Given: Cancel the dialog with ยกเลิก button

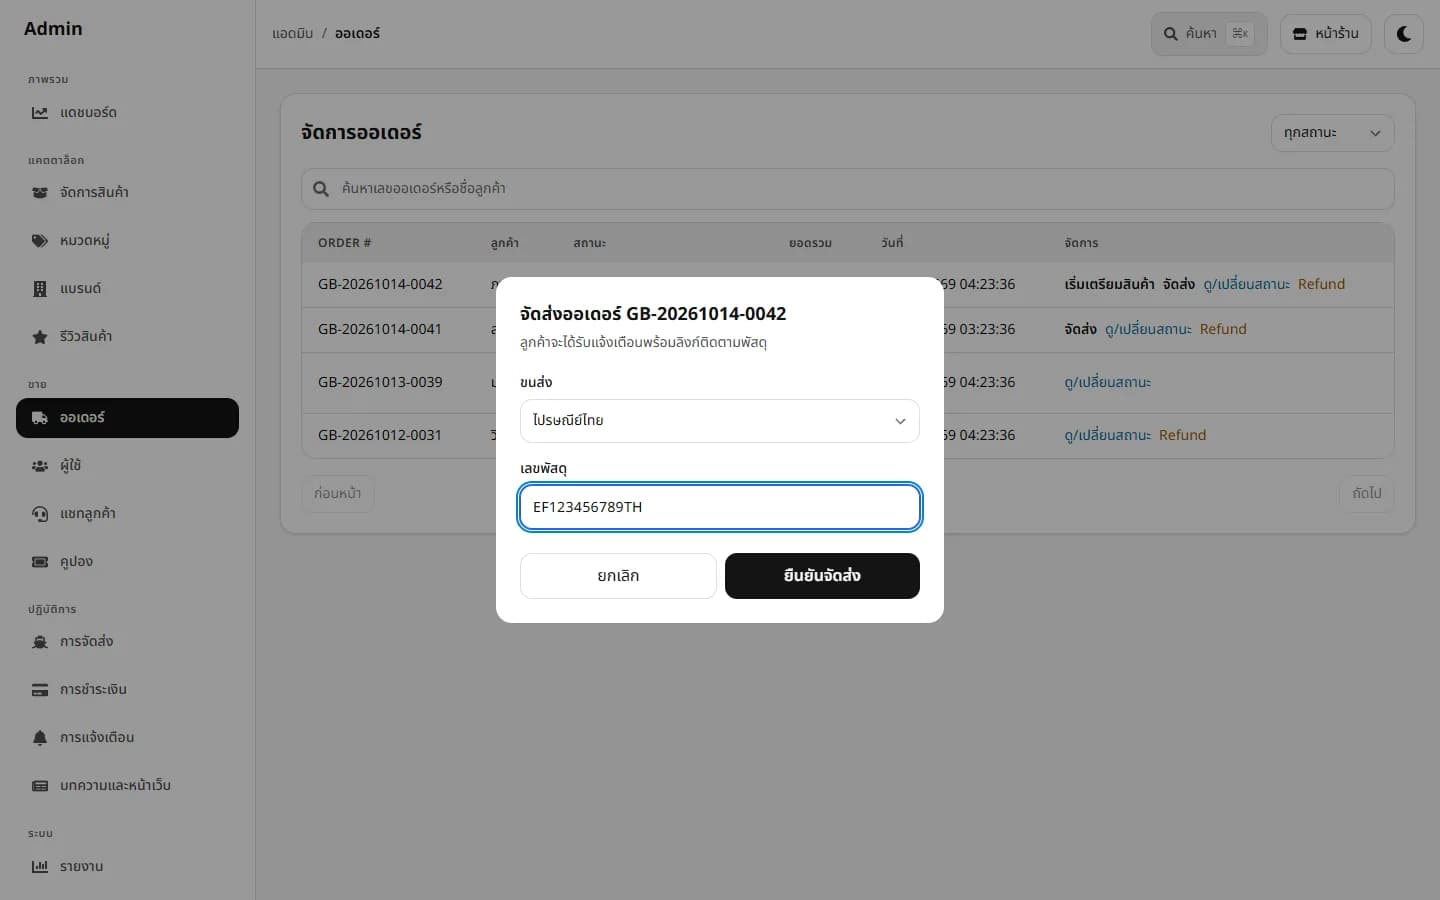Looking at the screenshot, I should coord(618,576).
